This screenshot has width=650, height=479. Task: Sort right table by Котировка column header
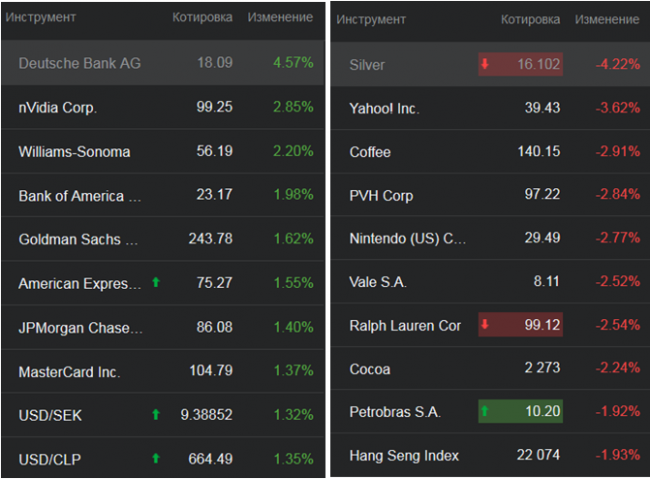pyautogui.click(x=531, y=20)
